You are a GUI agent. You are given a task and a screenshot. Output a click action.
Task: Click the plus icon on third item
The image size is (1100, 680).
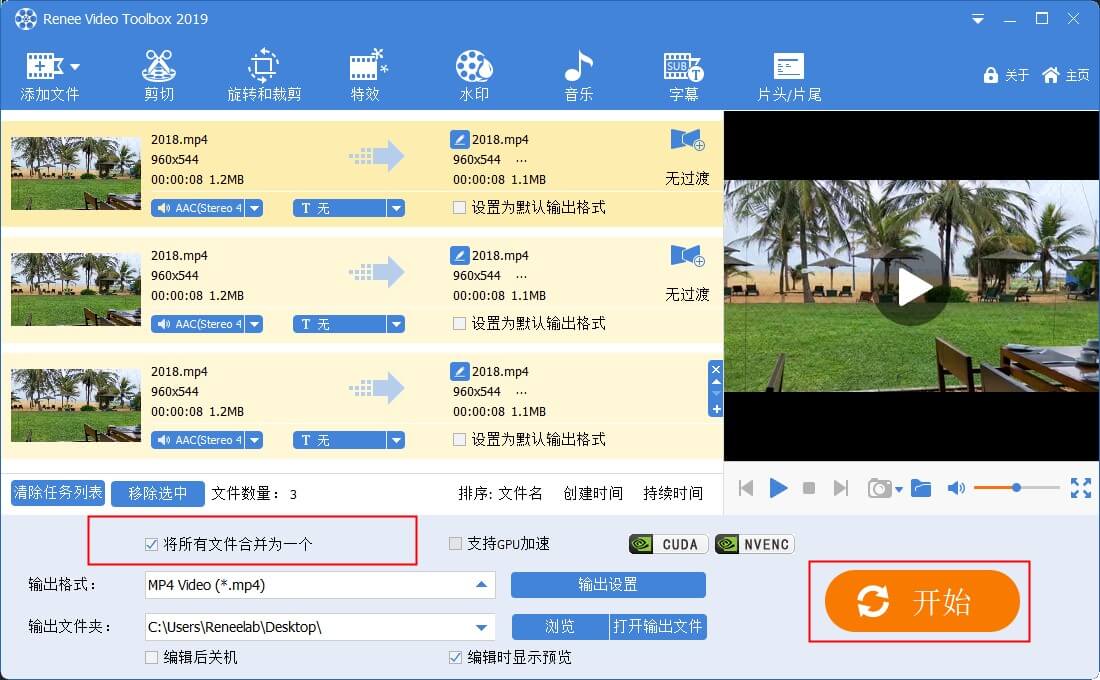tap(716, 409)
